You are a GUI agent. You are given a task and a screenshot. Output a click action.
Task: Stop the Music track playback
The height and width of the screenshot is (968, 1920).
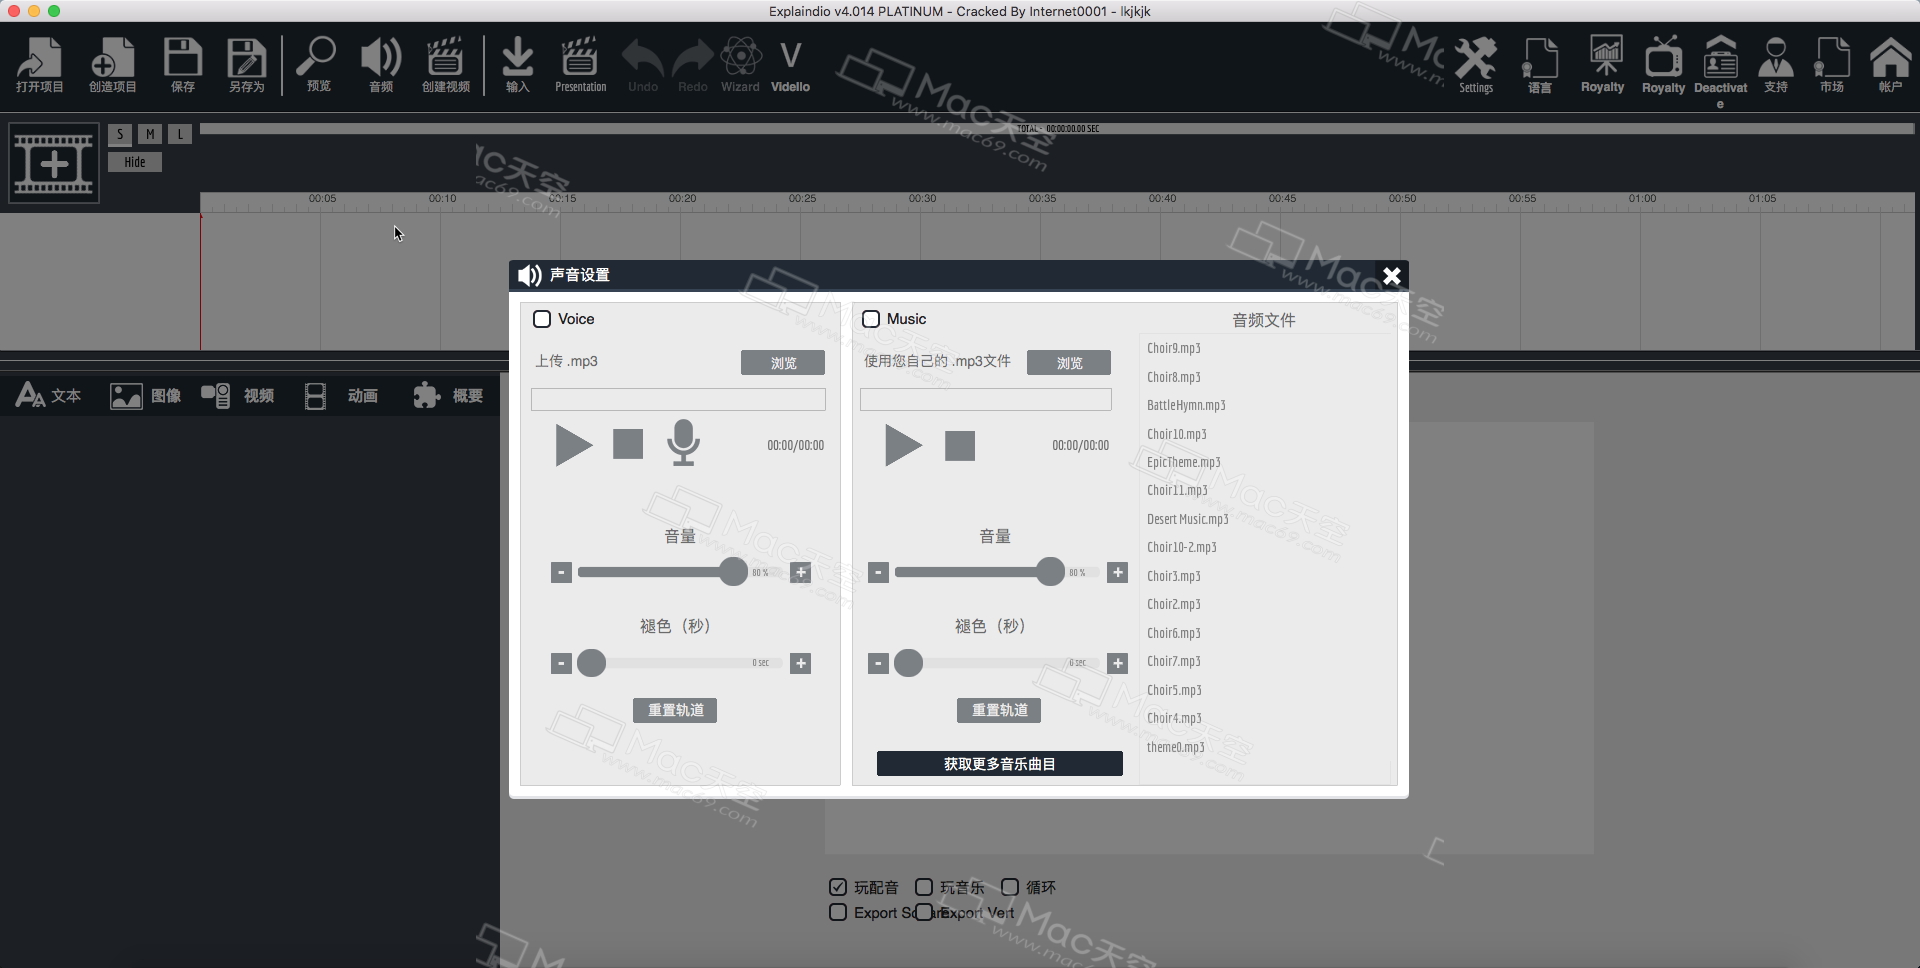pyautogui.click(x=960, y=446)
